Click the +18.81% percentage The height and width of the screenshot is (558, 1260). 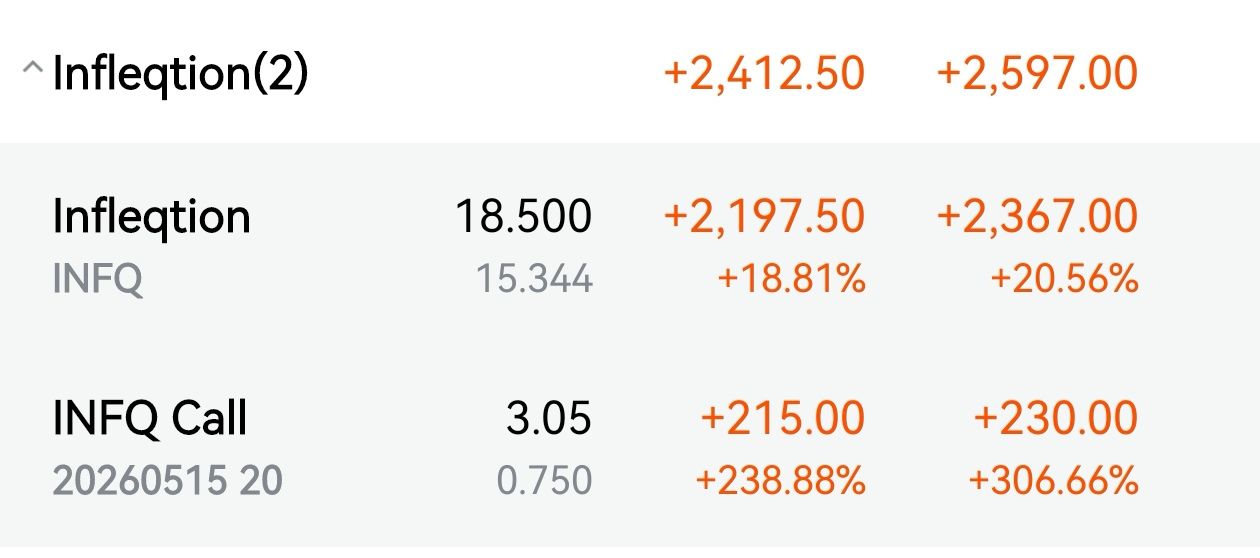(x=791, y=280)
